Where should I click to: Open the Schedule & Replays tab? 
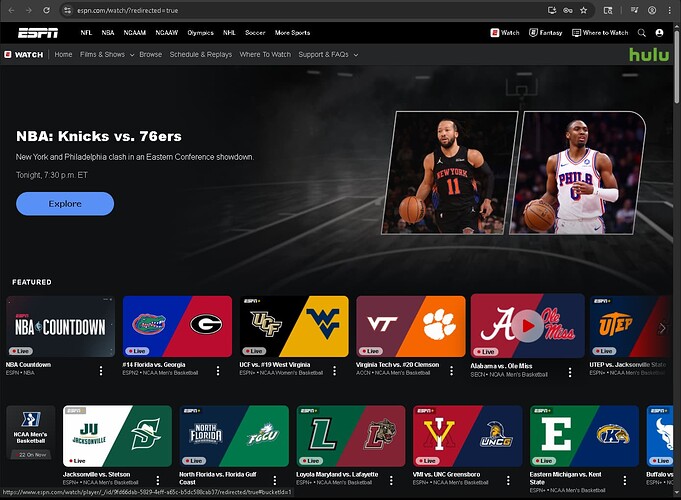[x=199, y=55]
